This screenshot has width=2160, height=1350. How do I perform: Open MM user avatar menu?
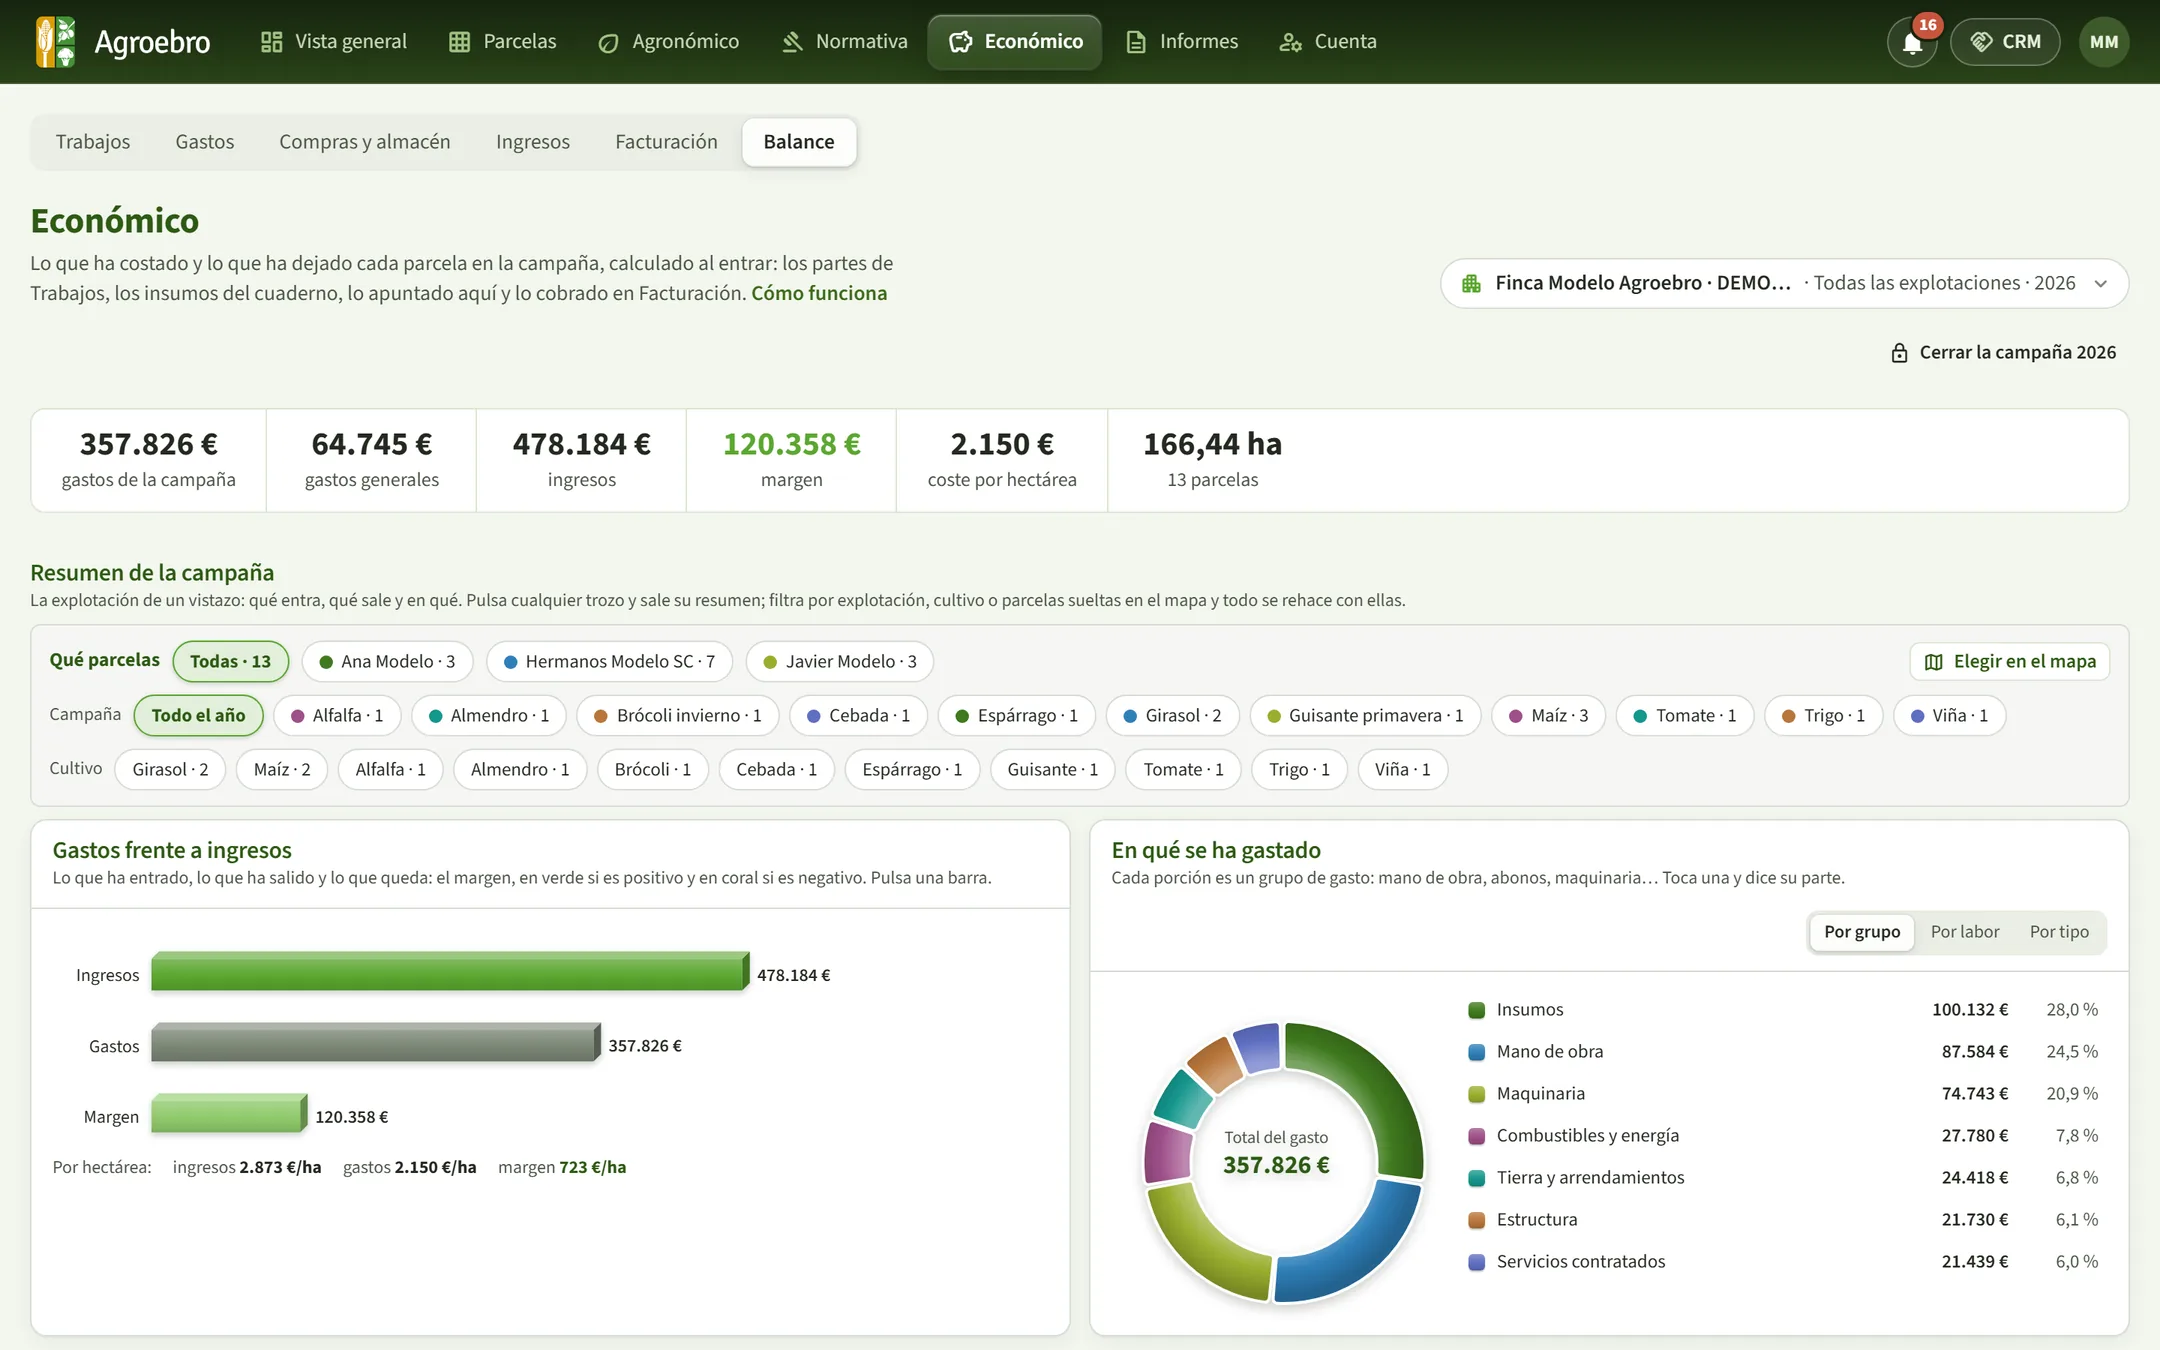[2104, 42]
